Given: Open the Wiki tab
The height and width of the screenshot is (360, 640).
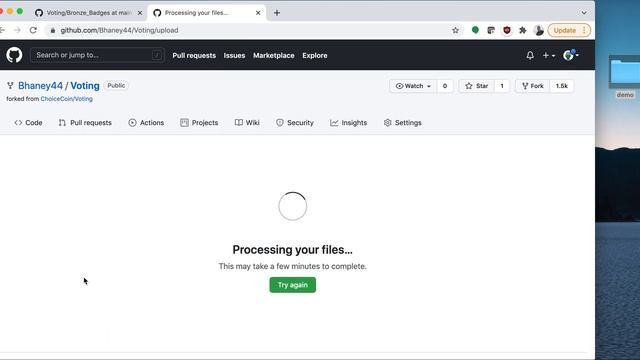Looking at the screenshot, I should tap(247, 122).
